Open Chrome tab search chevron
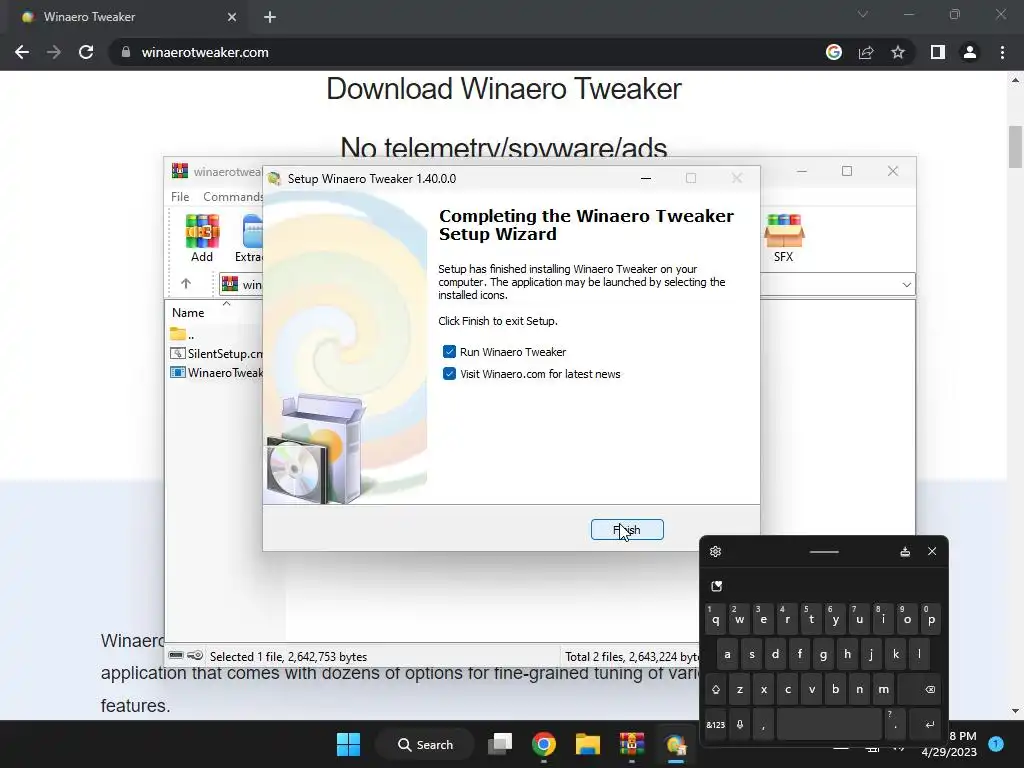1024x768 pixels. [x=863, y=14]
